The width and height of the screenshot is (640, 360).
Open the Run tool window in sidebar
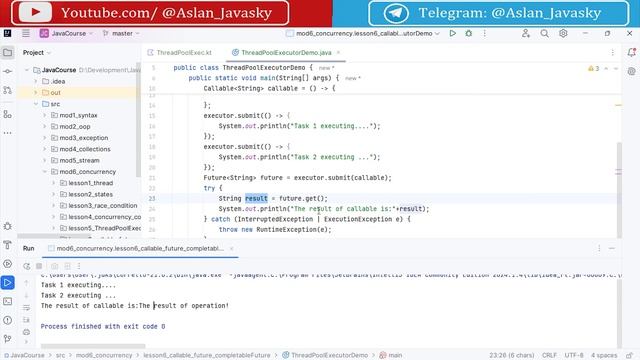pos(7,282)
